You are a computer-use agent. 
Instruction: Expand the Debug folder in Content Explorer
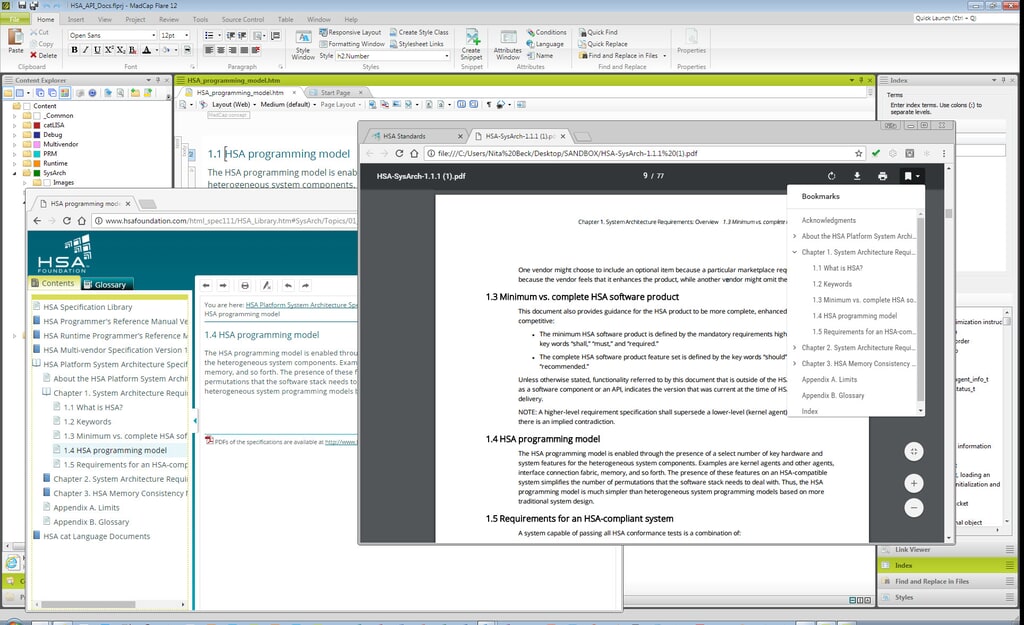14,135
